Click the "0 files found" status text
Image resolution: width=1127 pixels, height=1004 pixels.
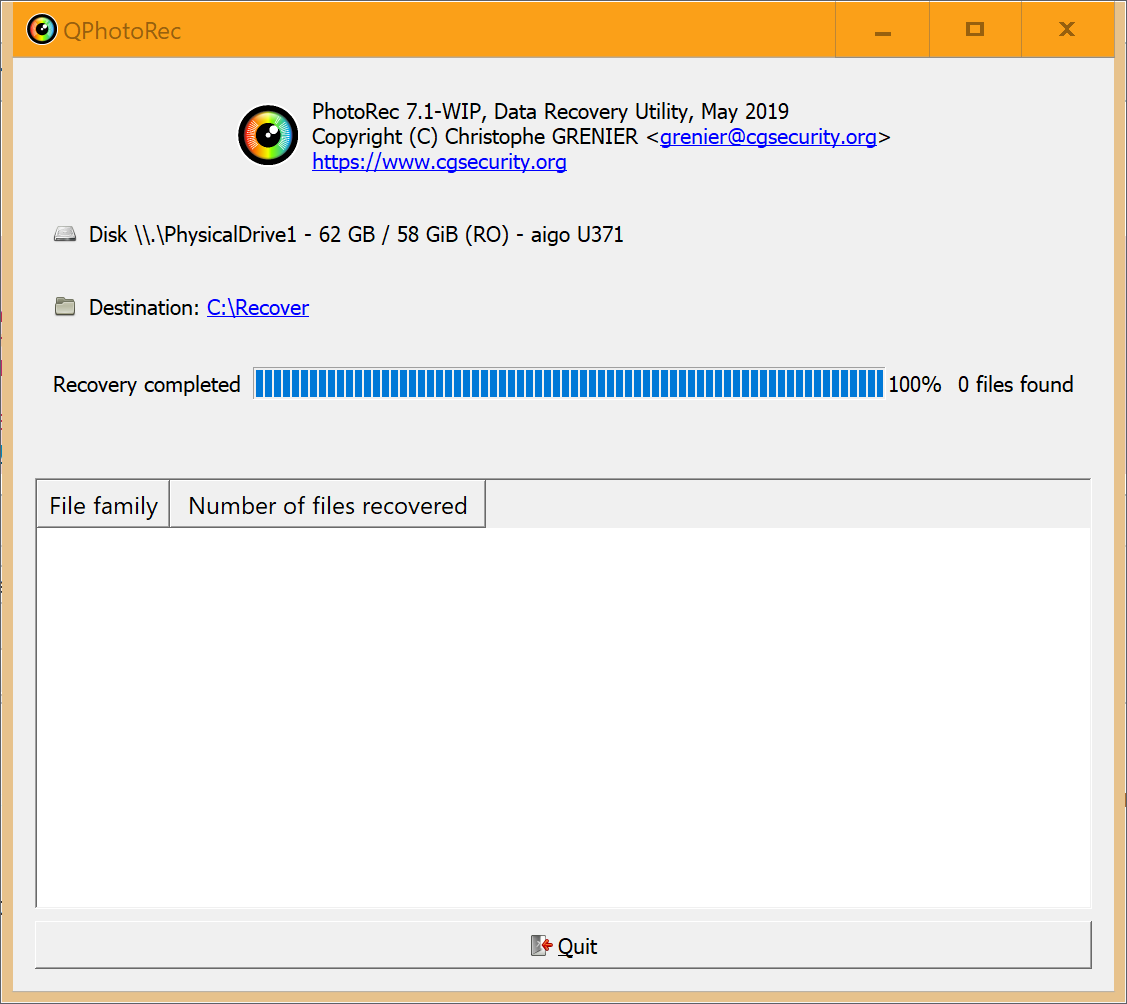coord(1015,385)
